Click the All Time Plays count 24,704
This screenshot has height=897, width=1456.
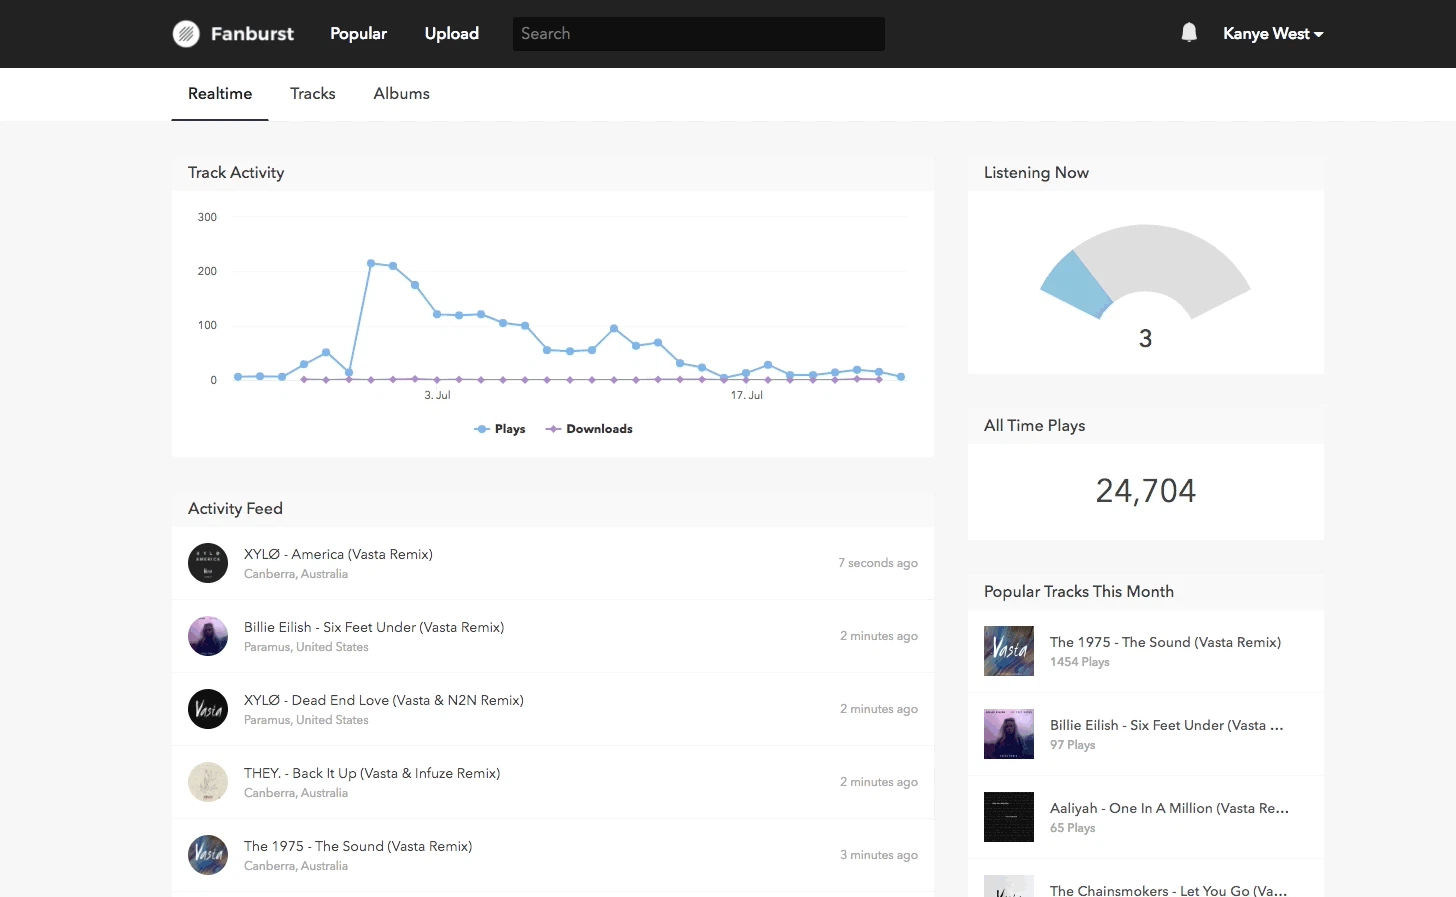click(x=1146, y=491)
